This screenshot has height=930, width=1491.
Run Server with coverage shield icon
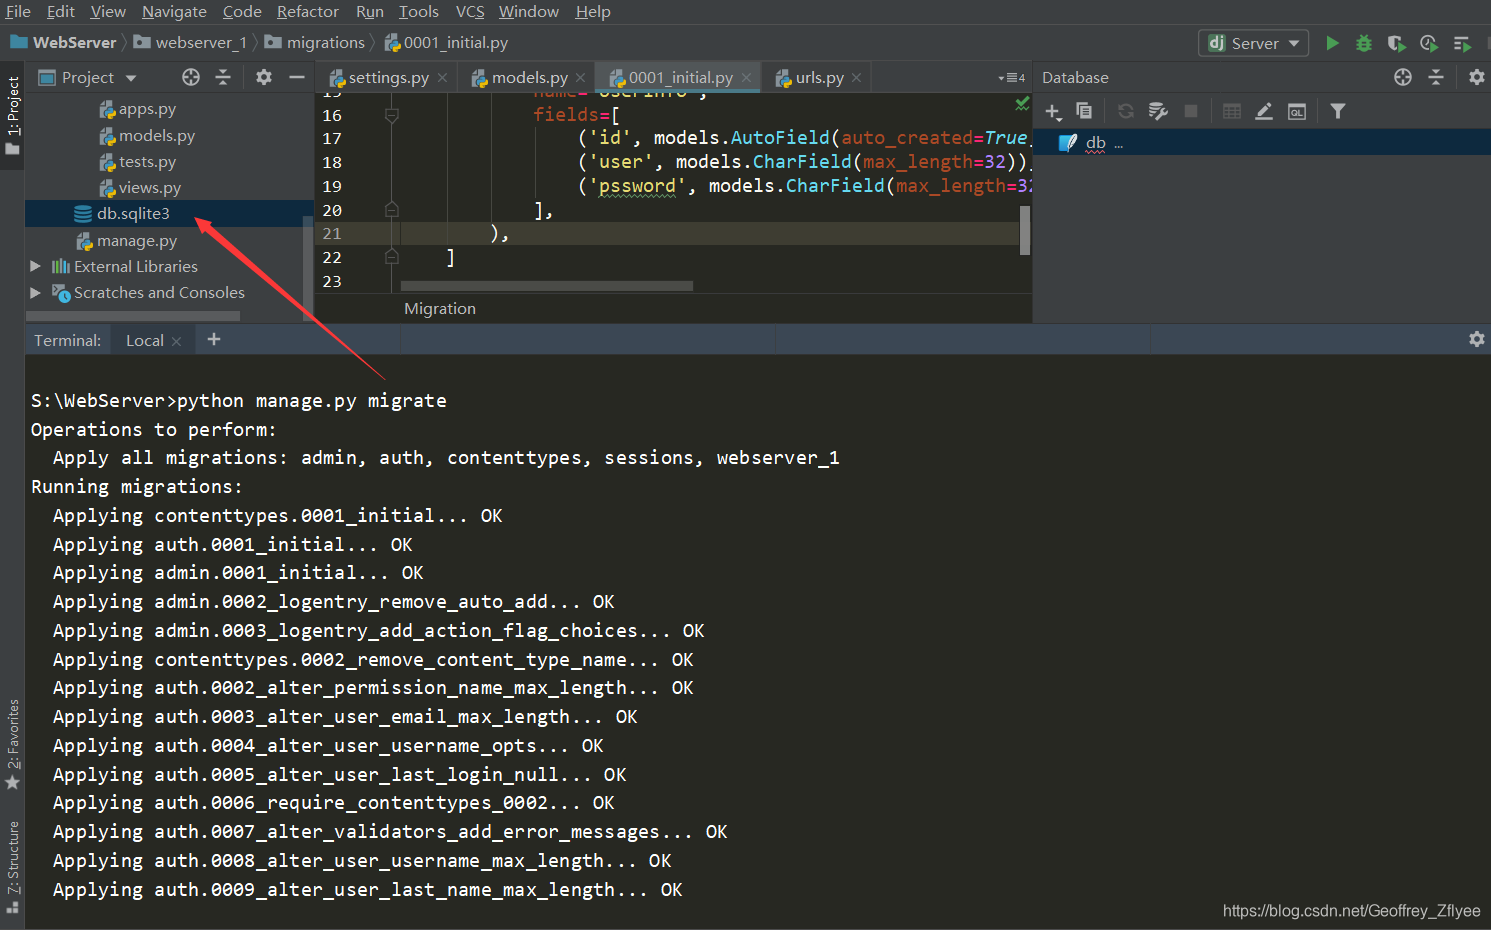(x=1396, y=43)
